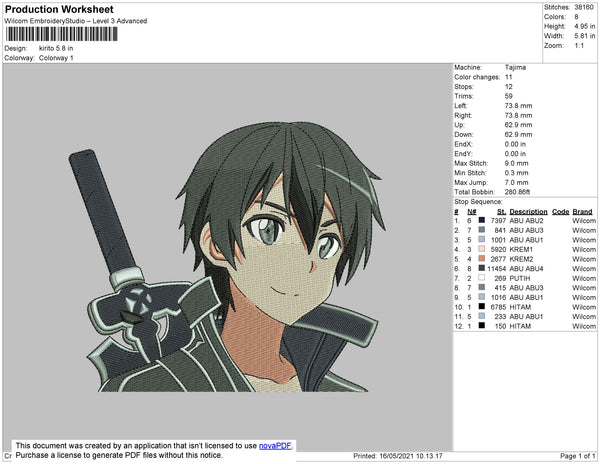This screenshot has width=600, height=464.
Task: Click the St. column header
Action: tap(502, 212)
